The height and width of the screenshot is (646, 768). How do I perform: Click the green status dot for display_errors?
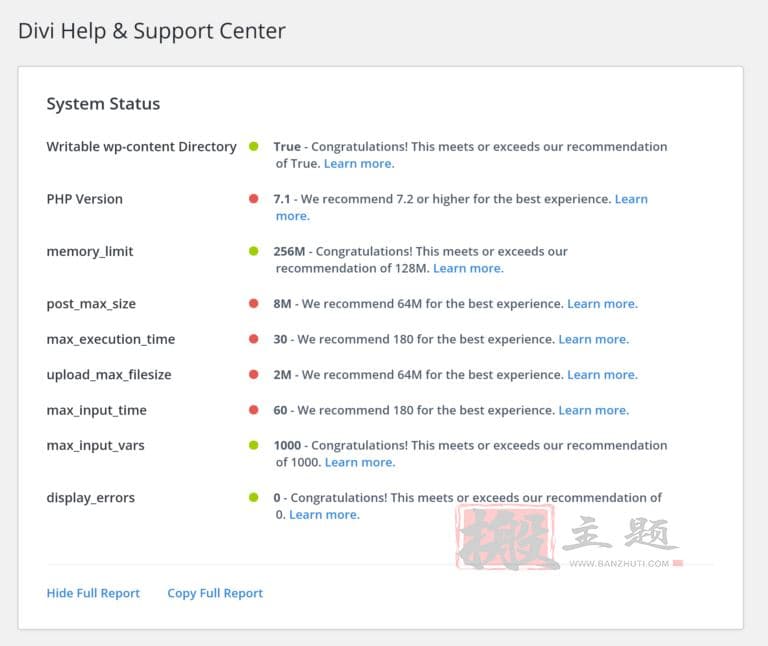coord(253,497)
